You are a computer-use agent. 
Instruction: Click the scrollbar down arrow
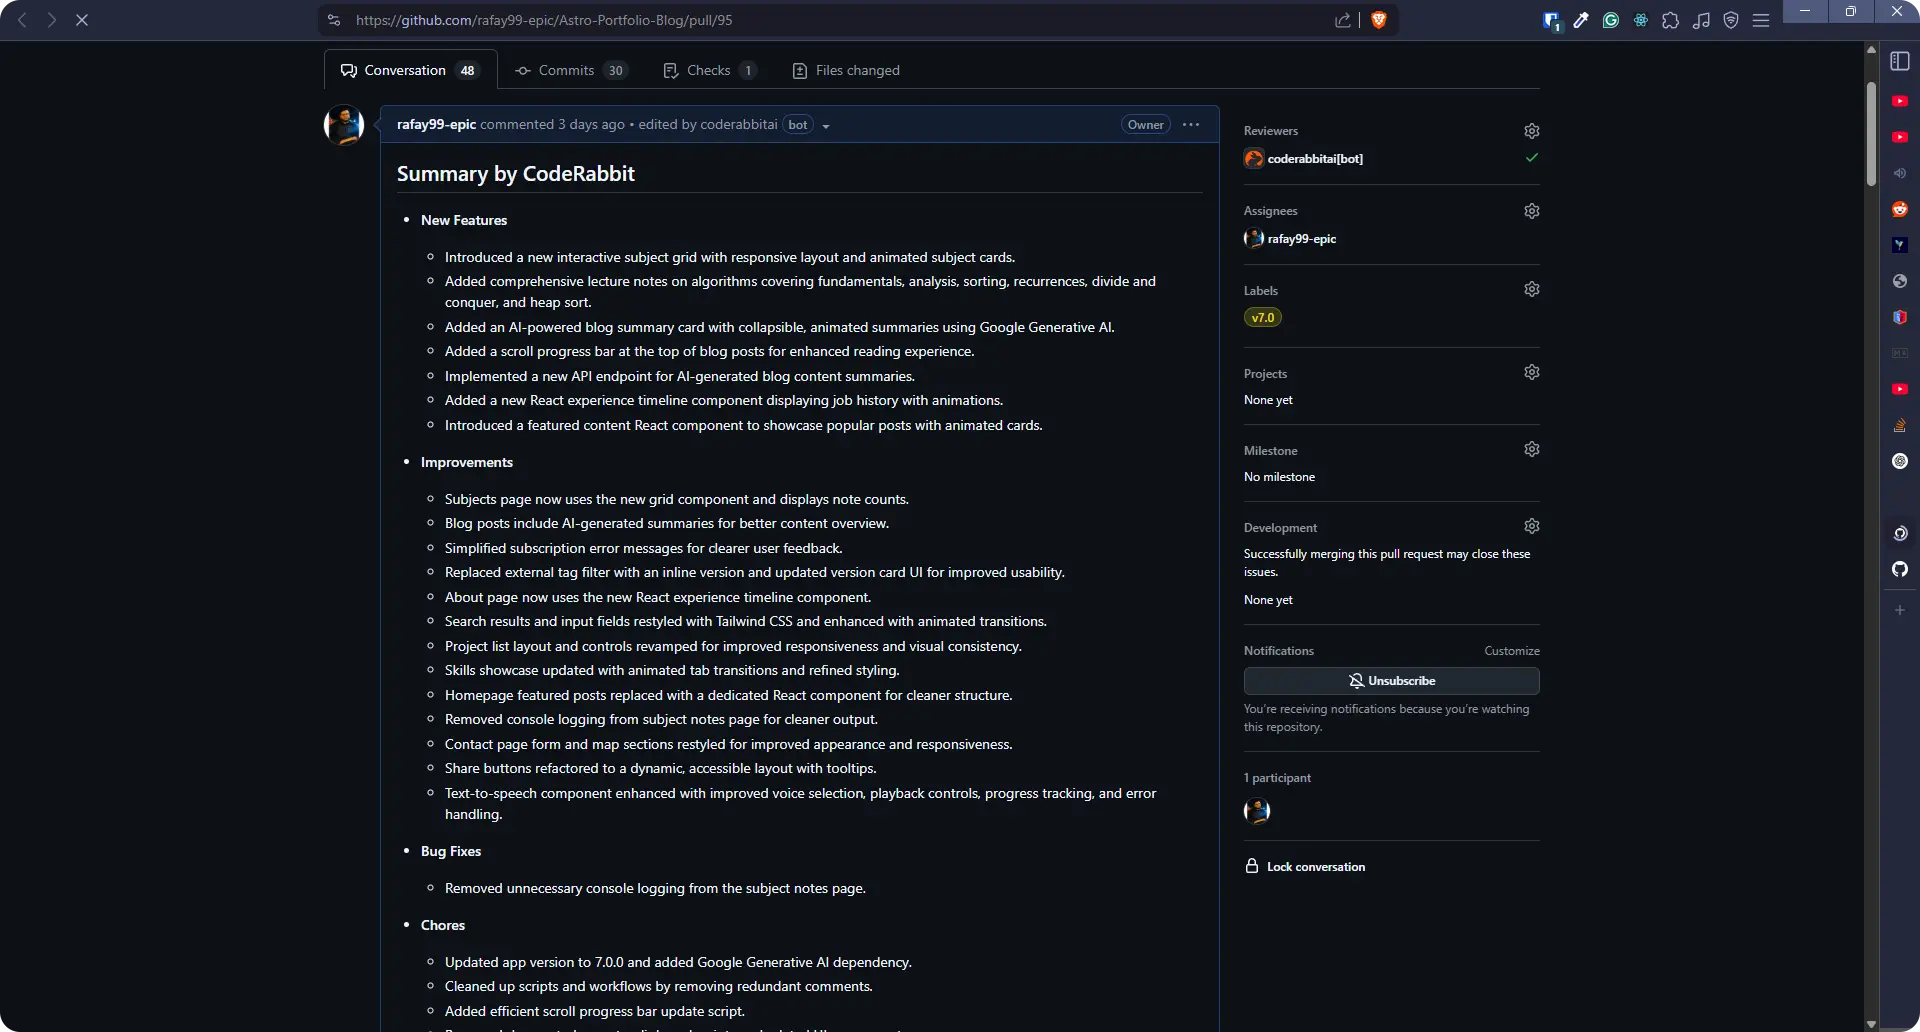[x=1871, y=1024]
